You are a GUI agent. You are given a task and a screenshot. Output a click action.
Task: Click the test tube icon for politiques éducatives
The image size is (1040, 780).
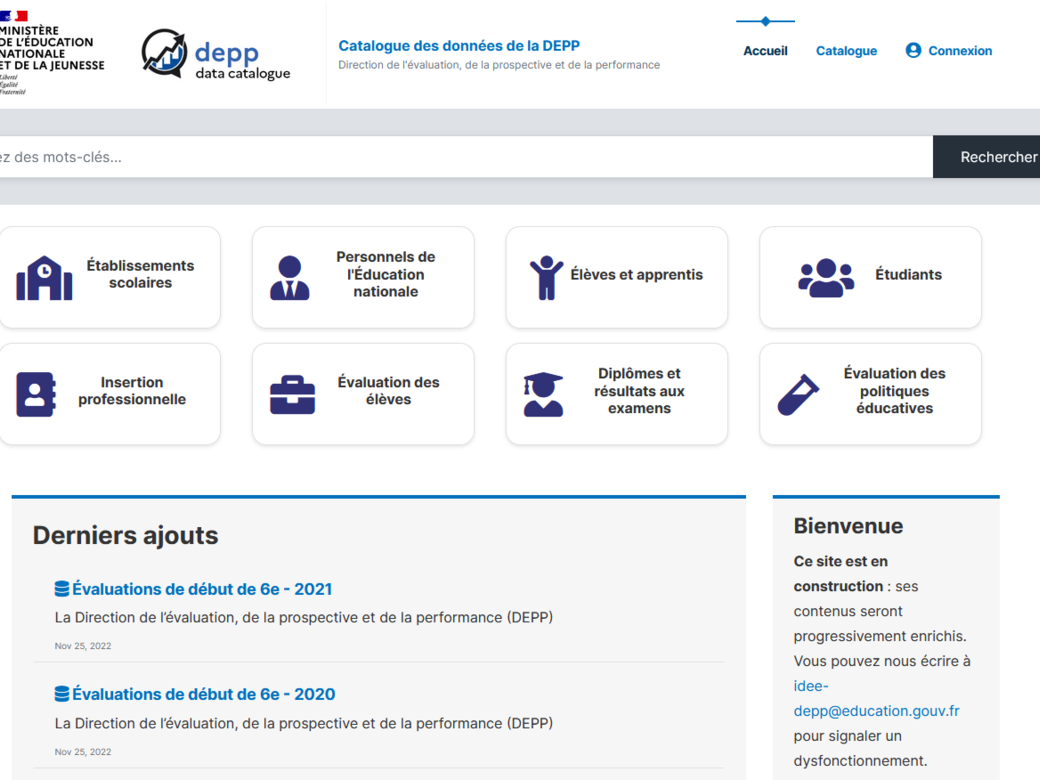798,395
